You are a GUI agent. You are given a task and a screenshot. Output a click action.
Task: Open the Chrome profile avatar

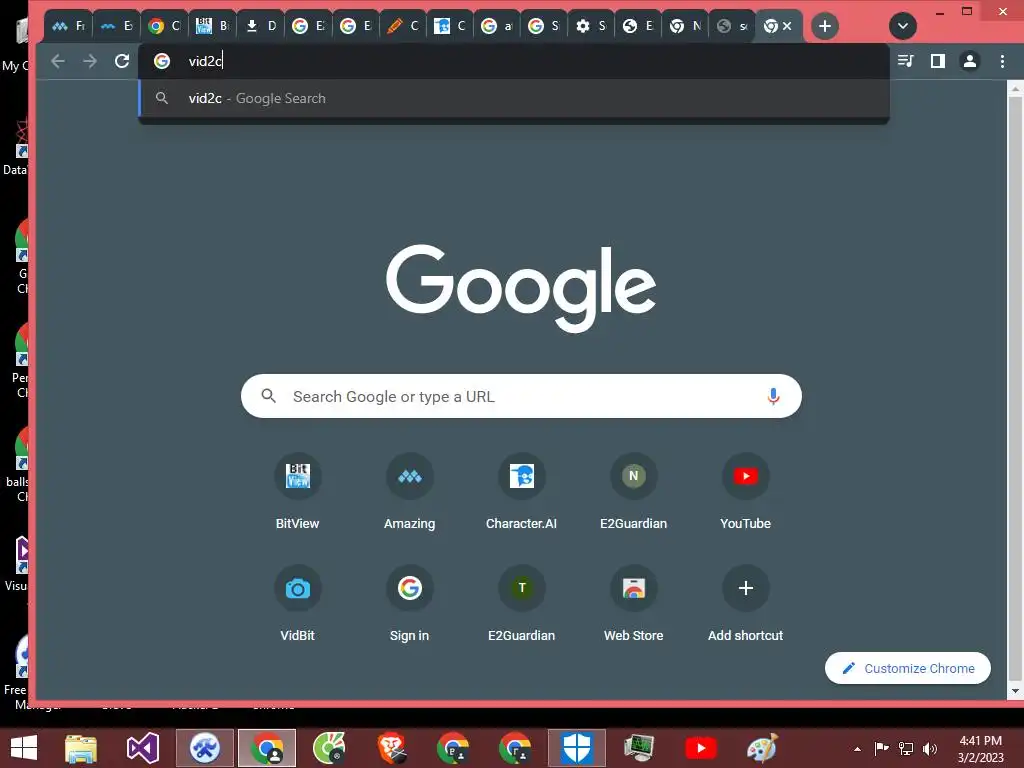click(970, 61)
